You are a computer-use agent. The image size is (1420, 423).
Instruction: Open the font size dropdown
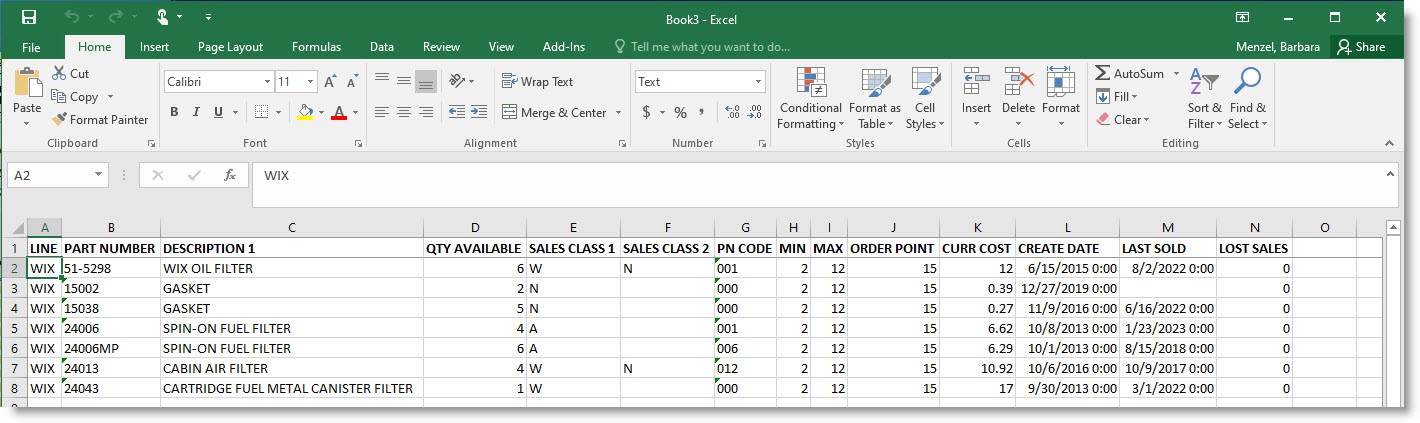click(311, 82)
